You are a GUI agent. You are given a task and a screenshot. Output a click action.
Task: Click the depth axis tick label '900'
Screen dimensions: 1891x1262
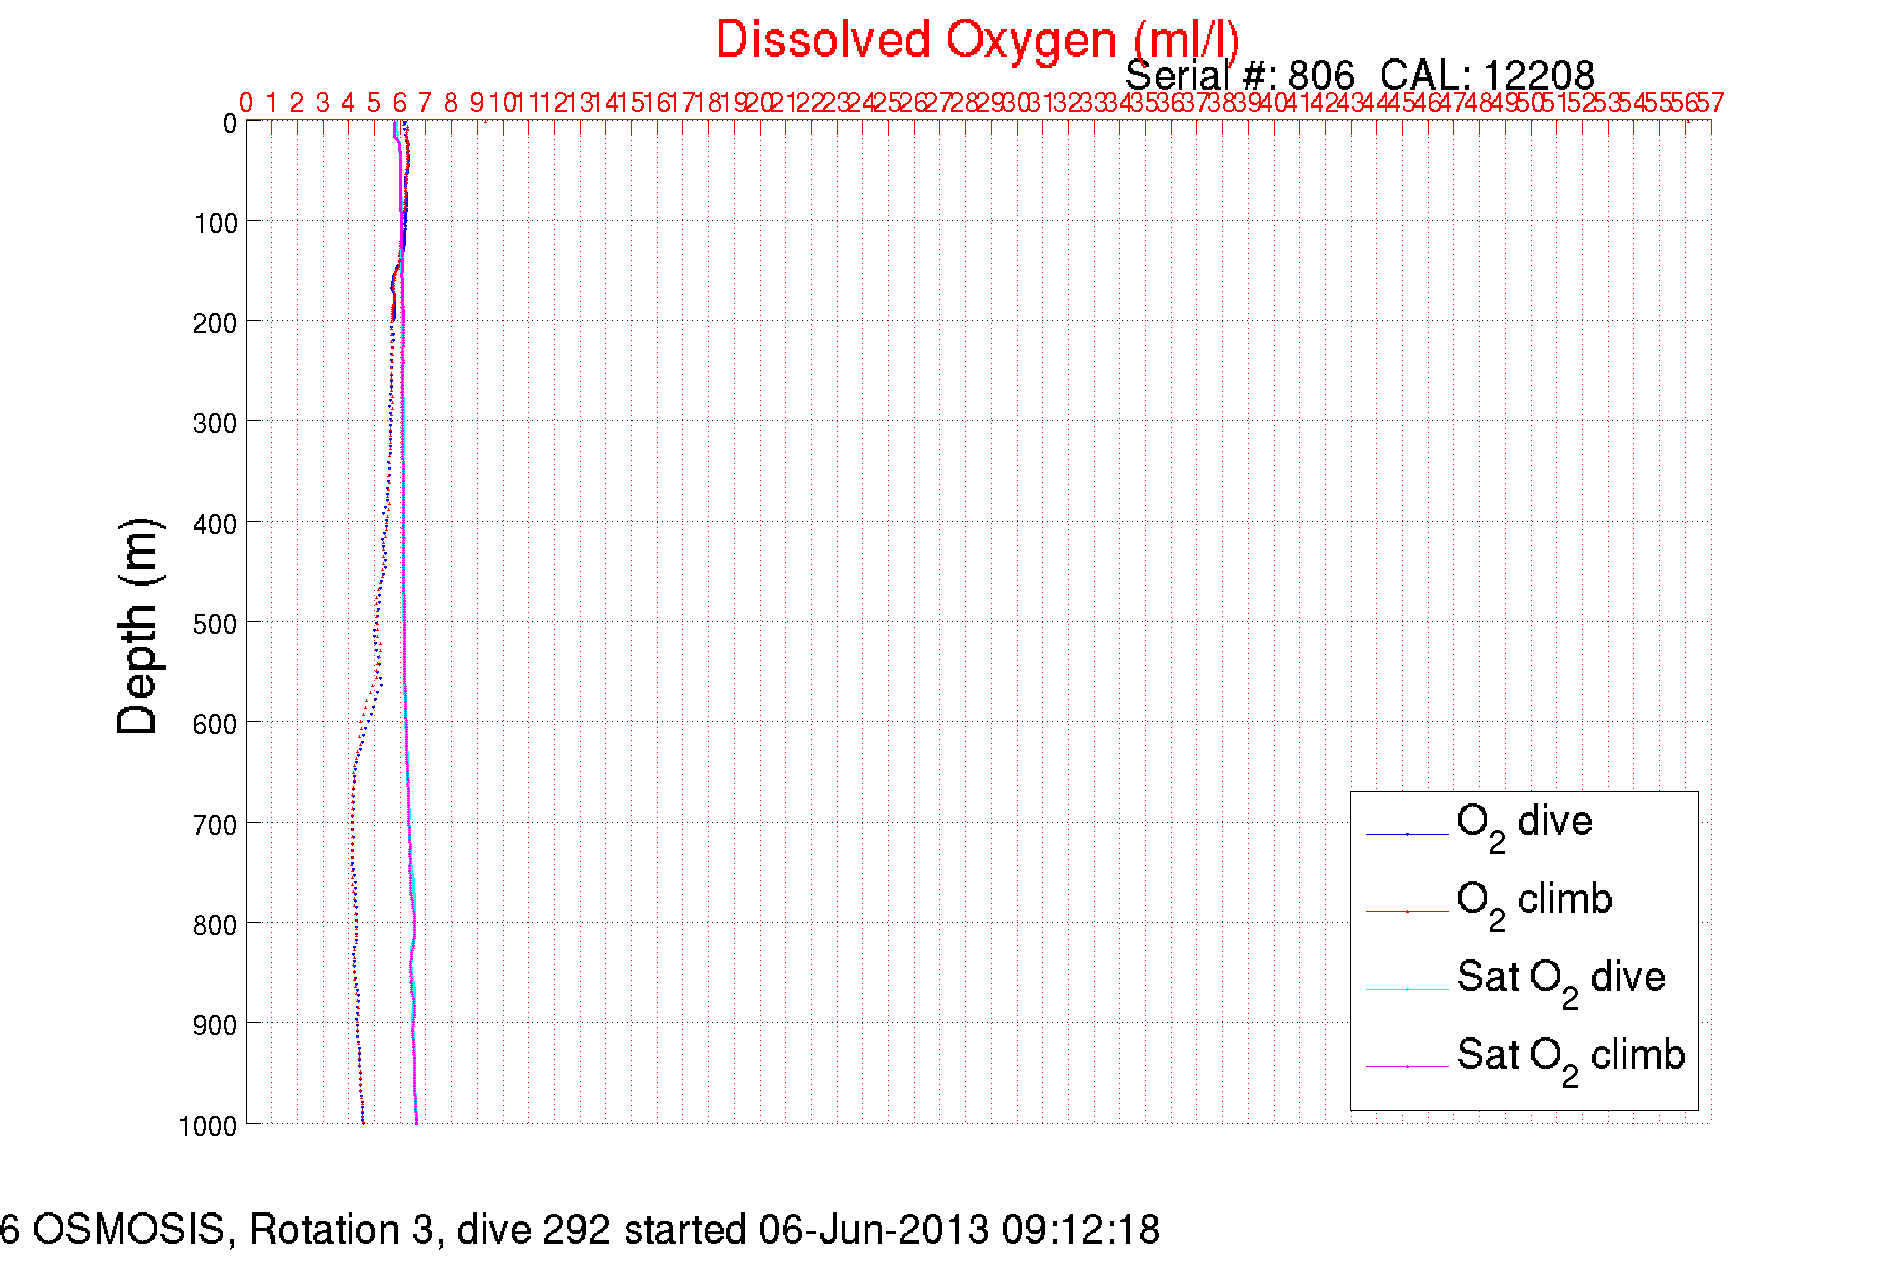(x=216, y=1025)
